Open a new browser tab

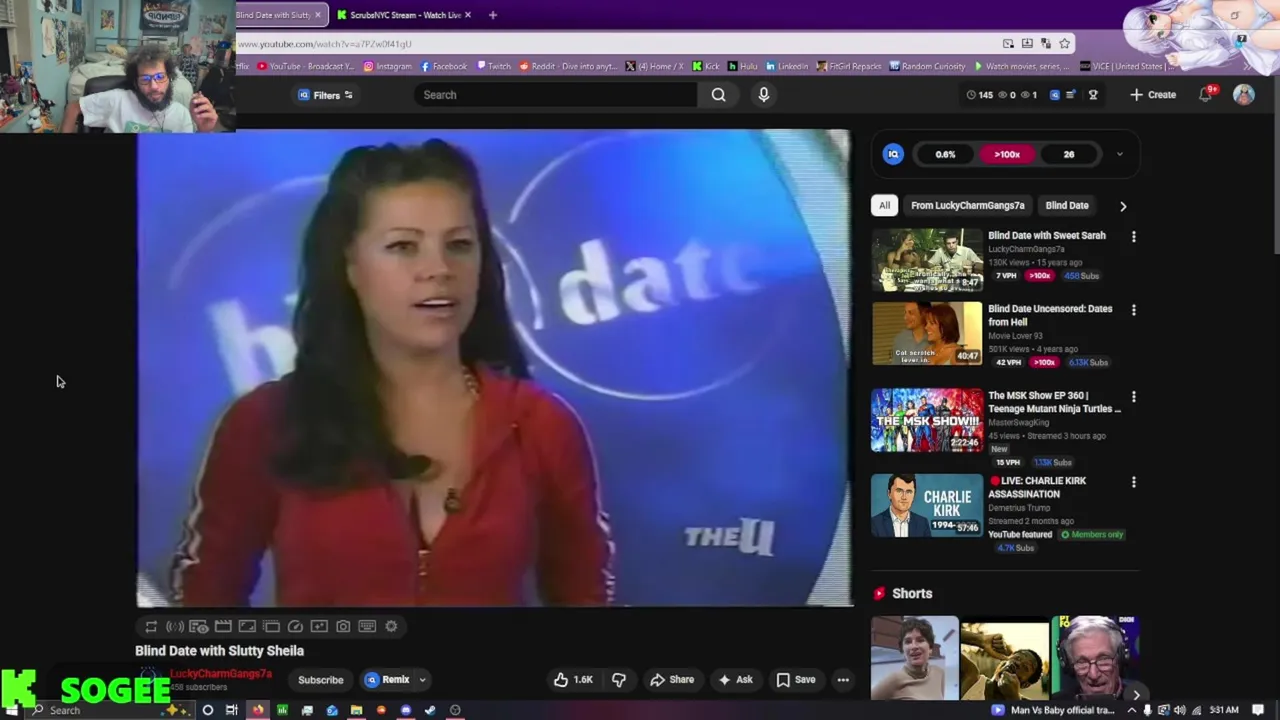pos(494,15)
